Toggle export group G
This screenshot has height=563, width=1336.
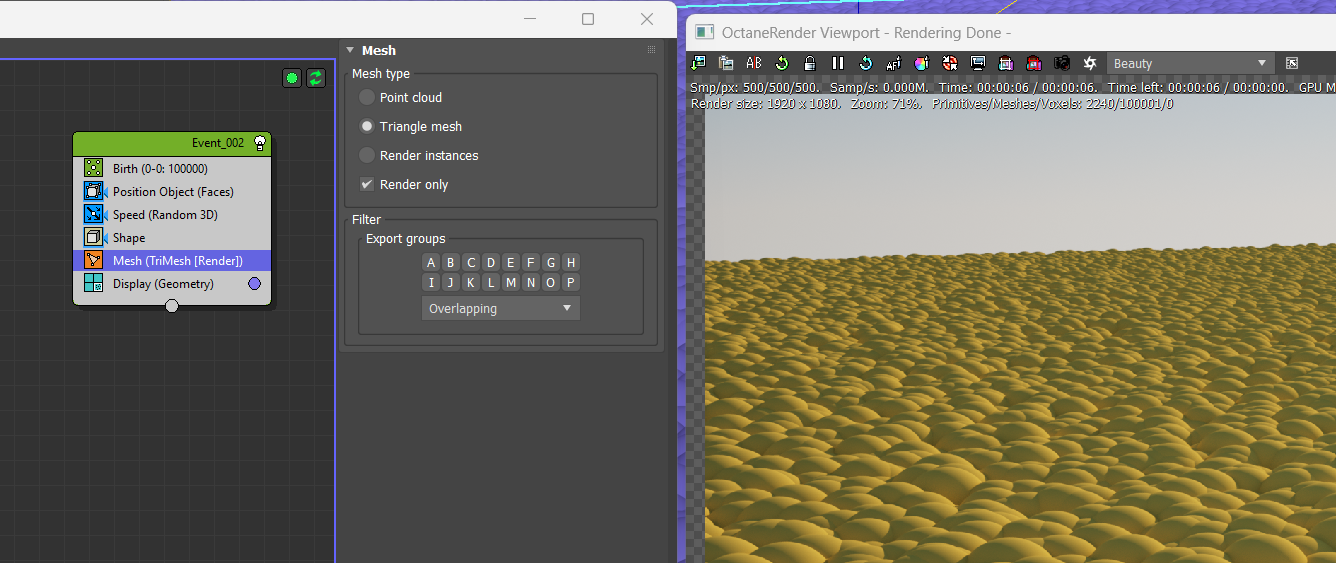click(x=551, y=262)
